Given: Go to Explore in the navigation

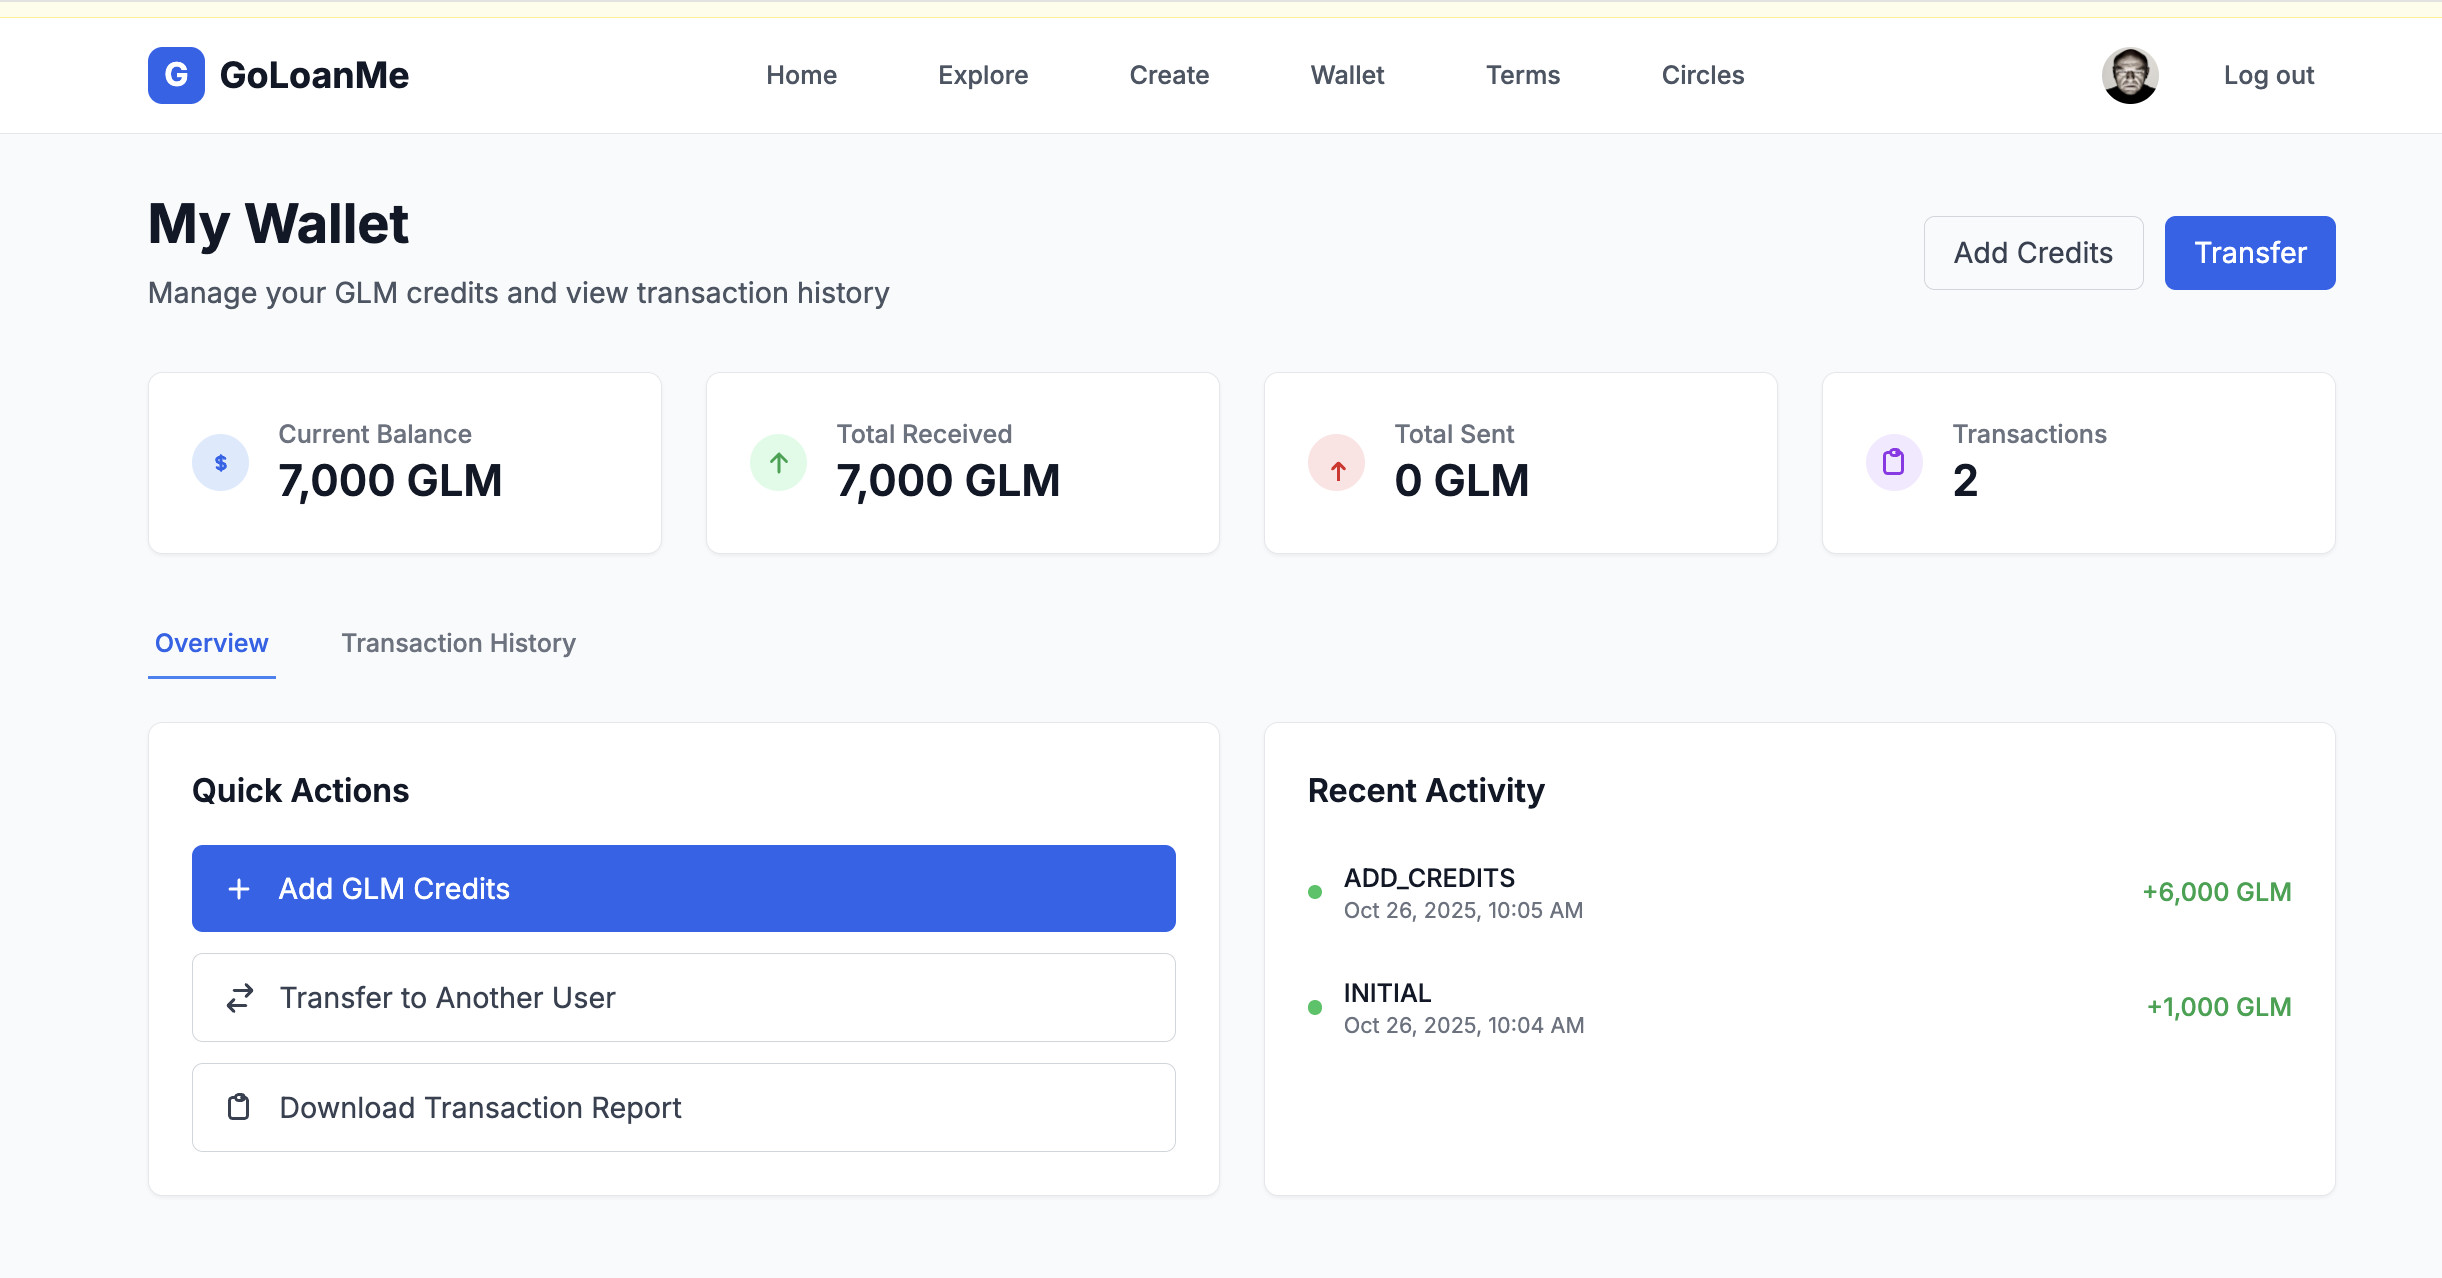Looking at the screenshot, I should point(982,75).
